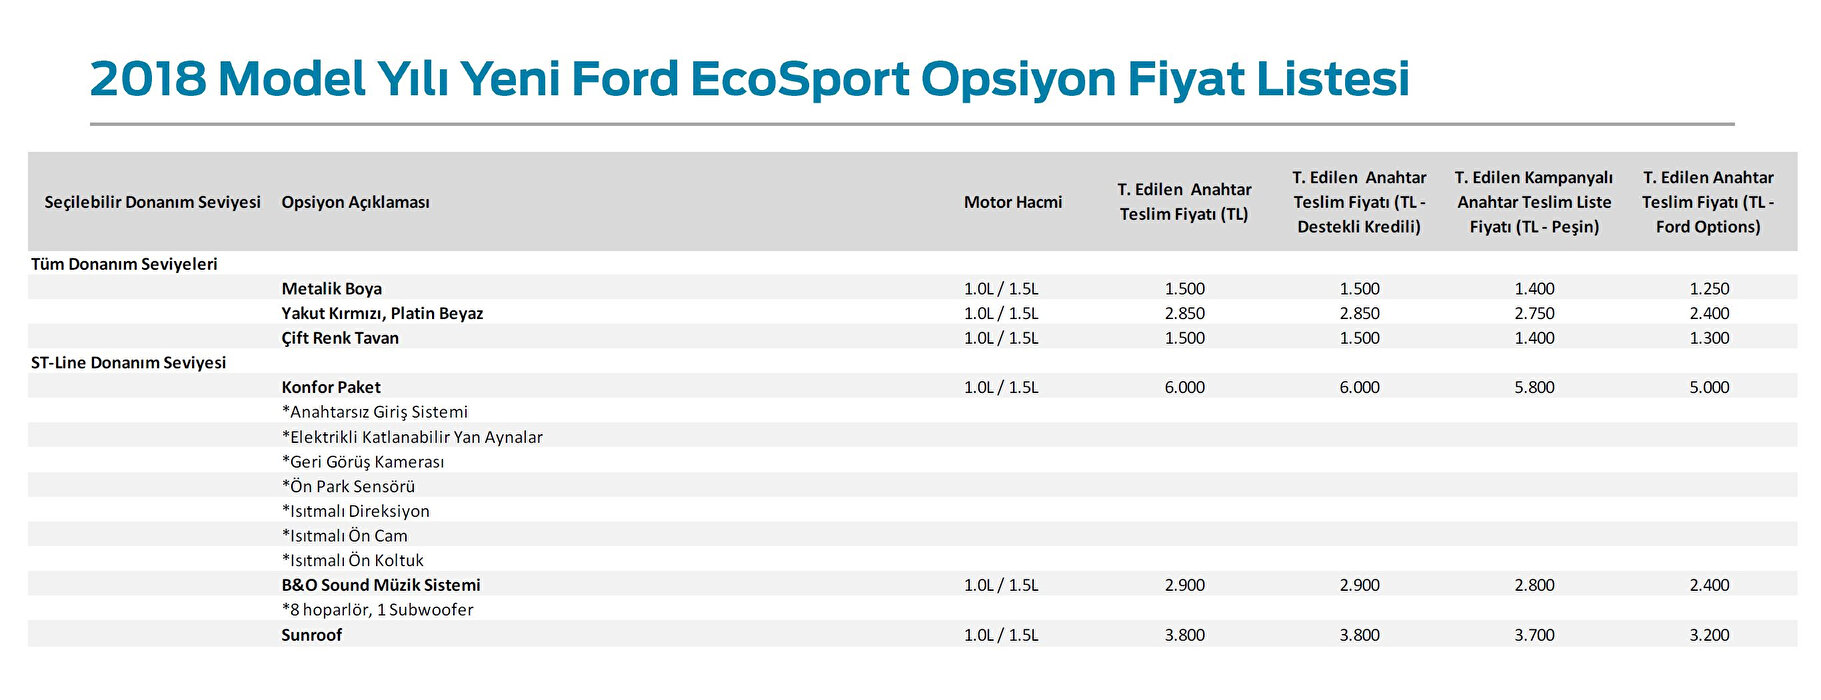This screenshot has width=1821, height=700.
Task: Select the Isıtmalı Direksiyon line
Action: (x=355, y=511)
